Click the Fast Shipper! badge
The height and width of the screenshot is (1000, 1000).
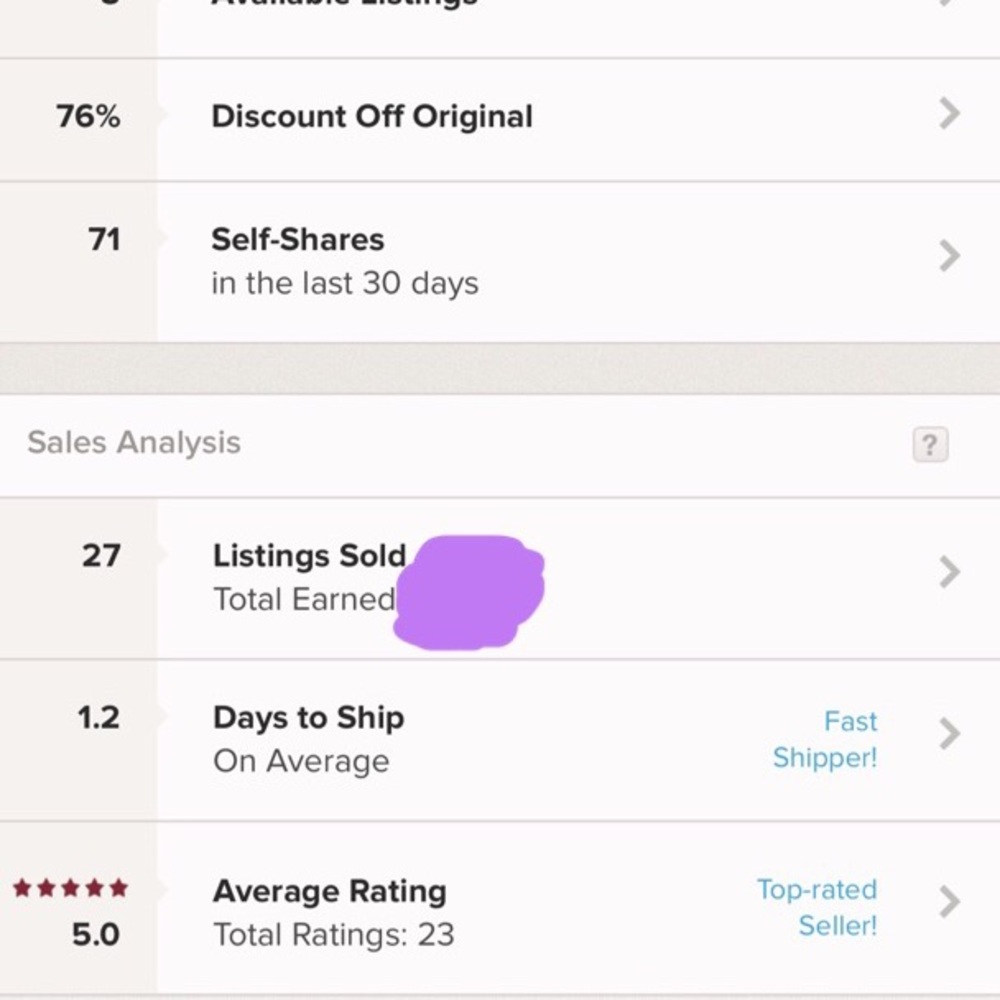coord(825,740)
